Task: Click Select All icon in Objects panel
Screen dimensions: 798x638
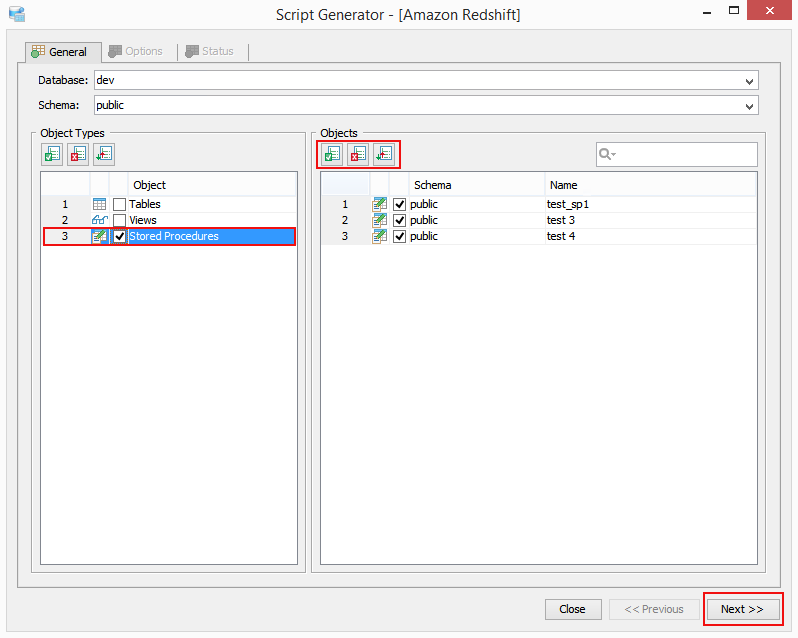Action: [332, 154]
